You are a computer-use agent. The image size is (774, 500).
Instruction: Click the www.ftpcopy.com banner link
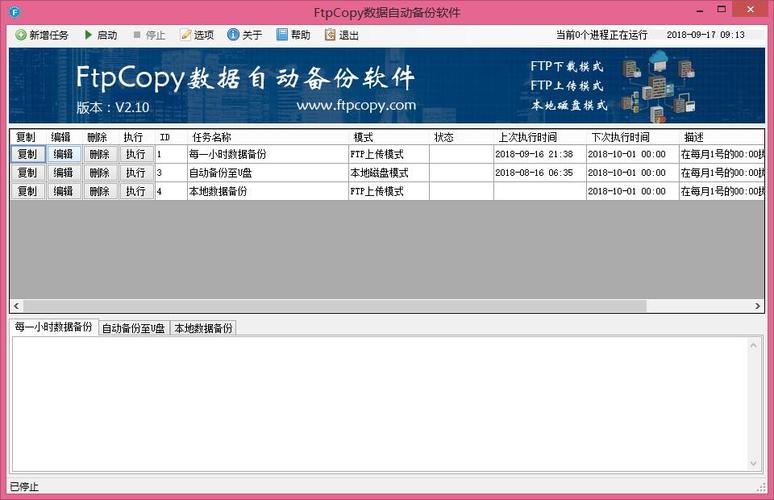point(356,105)
